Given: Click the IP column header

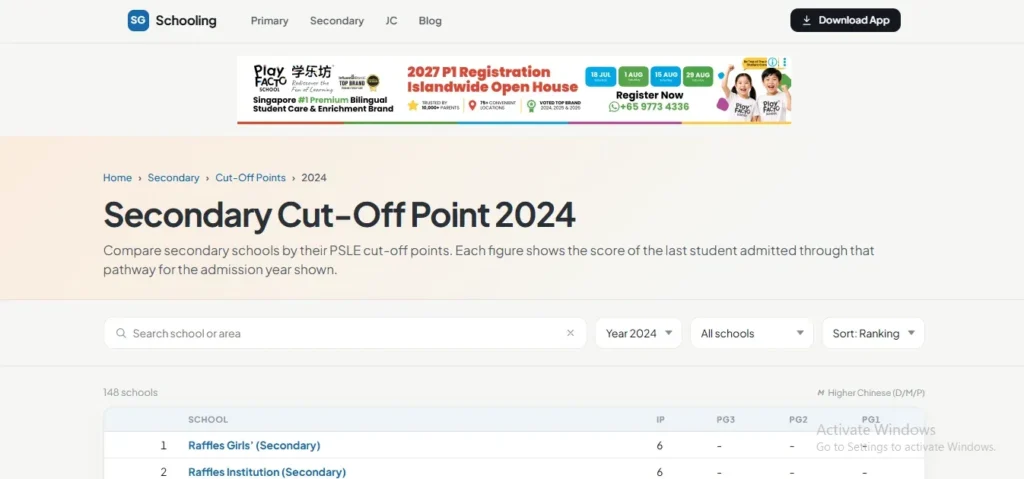Looking at the screenshot, I should tap(660, 420).
